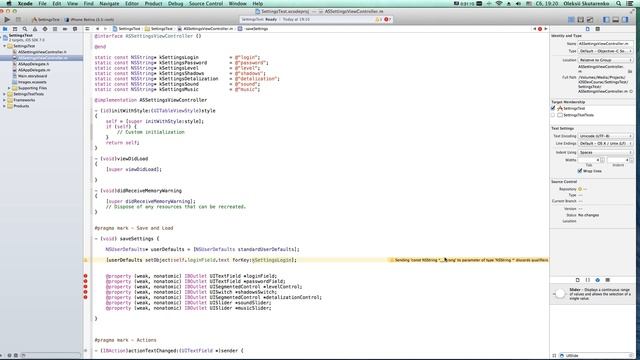The height and width of the screenshot is (360, 640).
Task: Click the Name field in Identity and Type
Action: 605,44
